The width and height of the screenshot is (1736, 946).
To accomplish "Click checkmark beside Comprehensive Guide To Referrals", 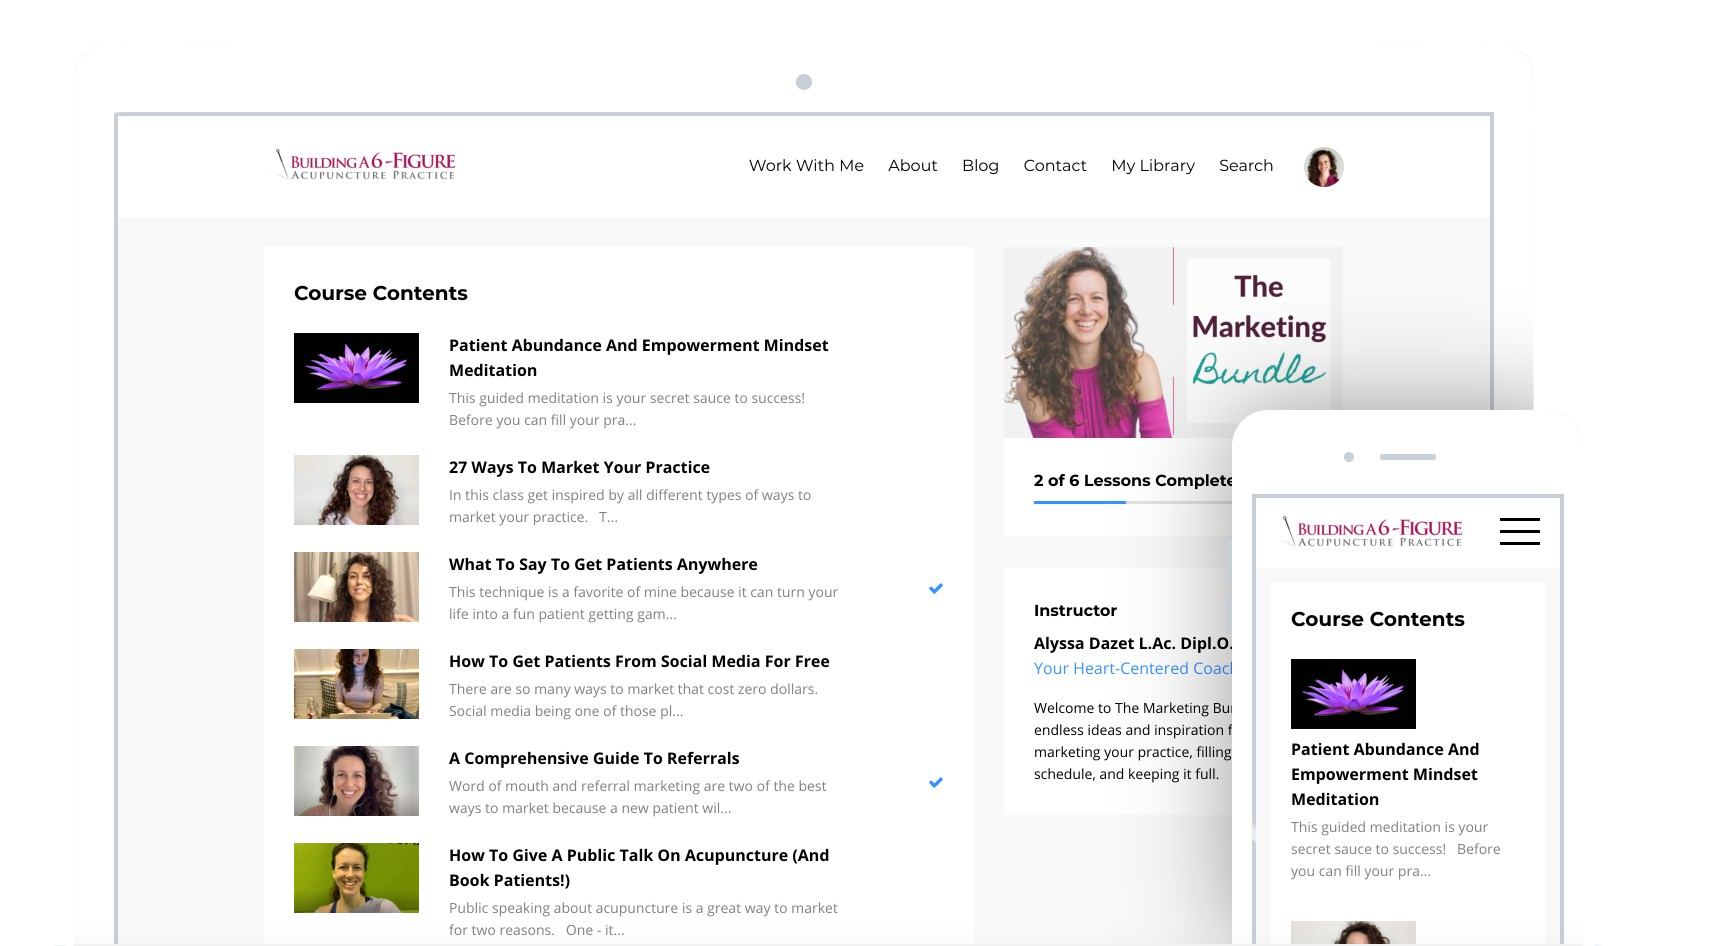I will [x=935, y=782].
